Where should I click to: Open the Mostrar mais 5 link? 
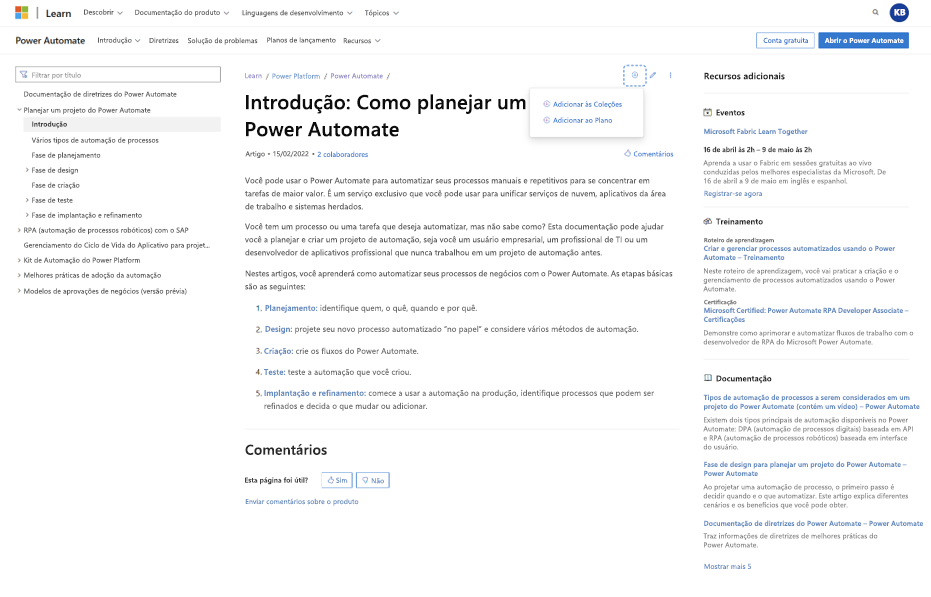[727, 565]
